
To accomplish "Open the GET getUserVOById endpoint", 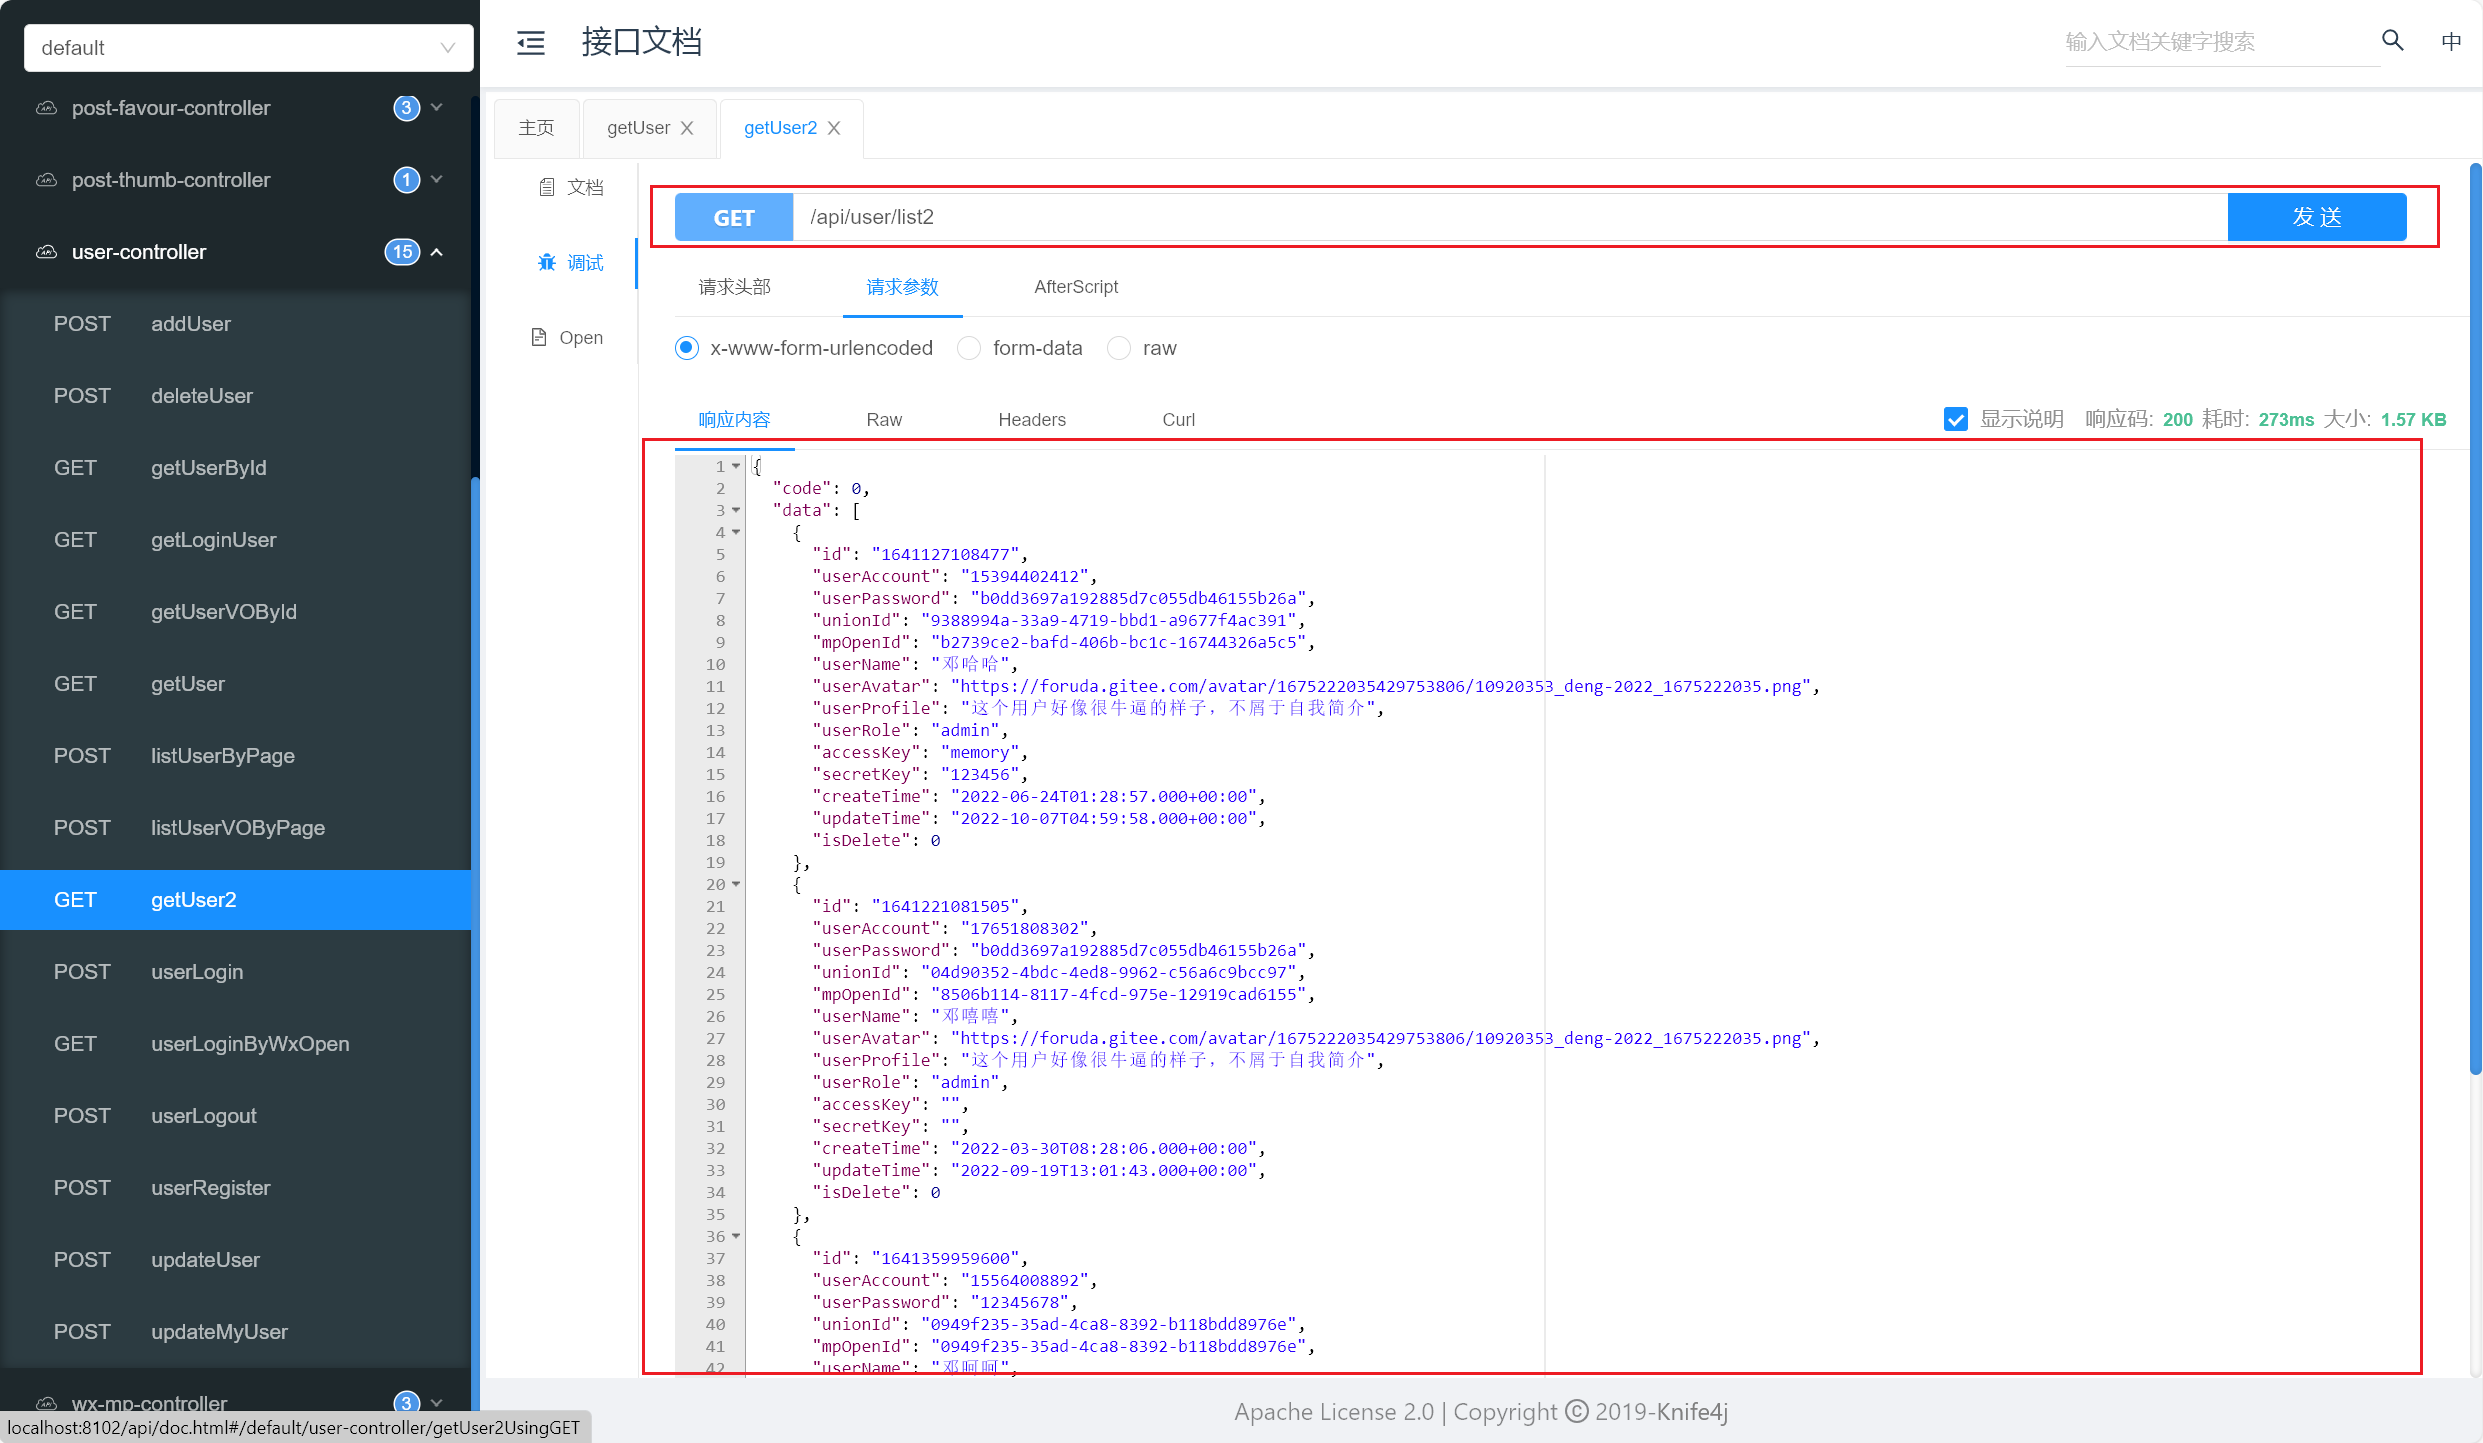I will pyautogui.click(x=236, y=612).
